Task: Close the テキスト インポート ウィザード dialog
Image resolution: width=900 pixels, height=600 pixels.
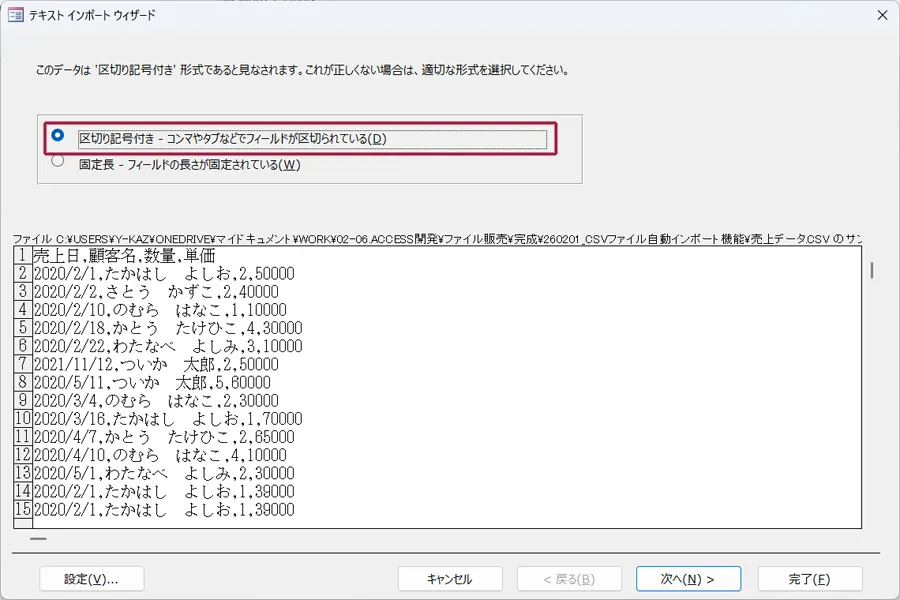Action: (x=881, y=15)
